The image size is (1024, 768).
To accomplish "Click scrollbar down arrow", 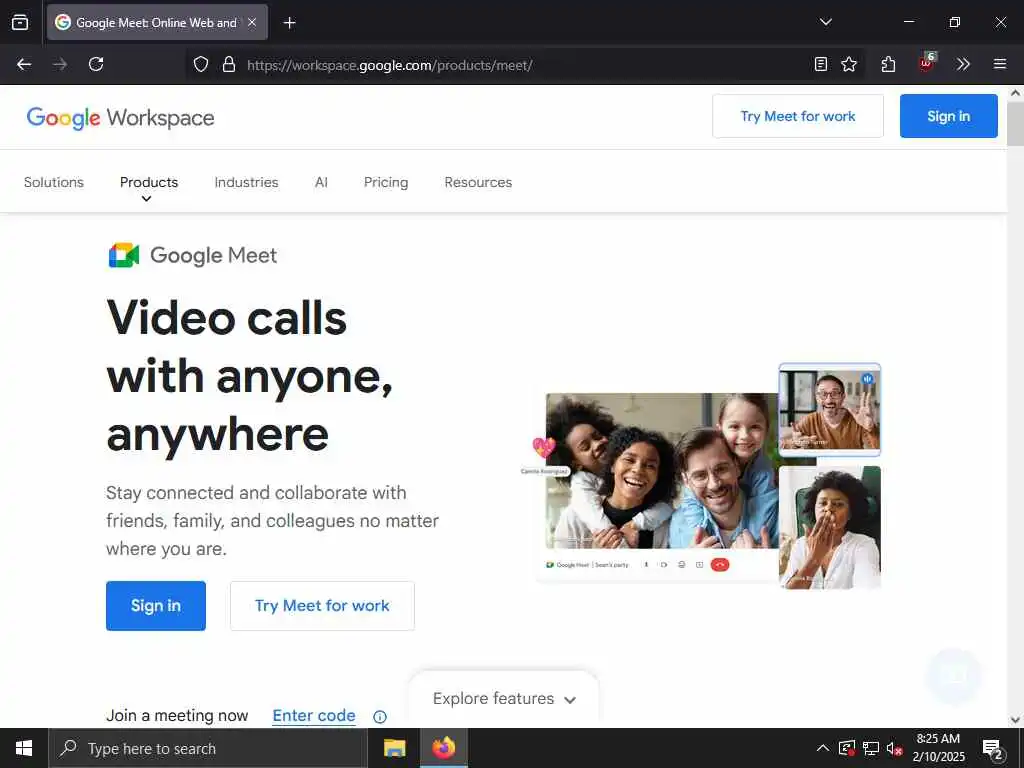I will (x=1015, y=720).
